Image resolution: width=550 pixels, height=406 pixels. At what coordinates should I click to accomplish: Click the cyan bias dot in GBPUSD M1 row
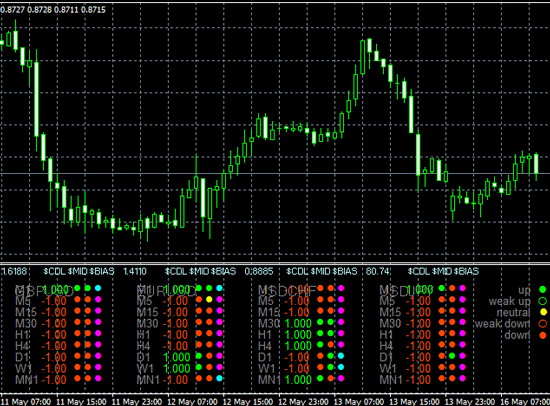98,288
